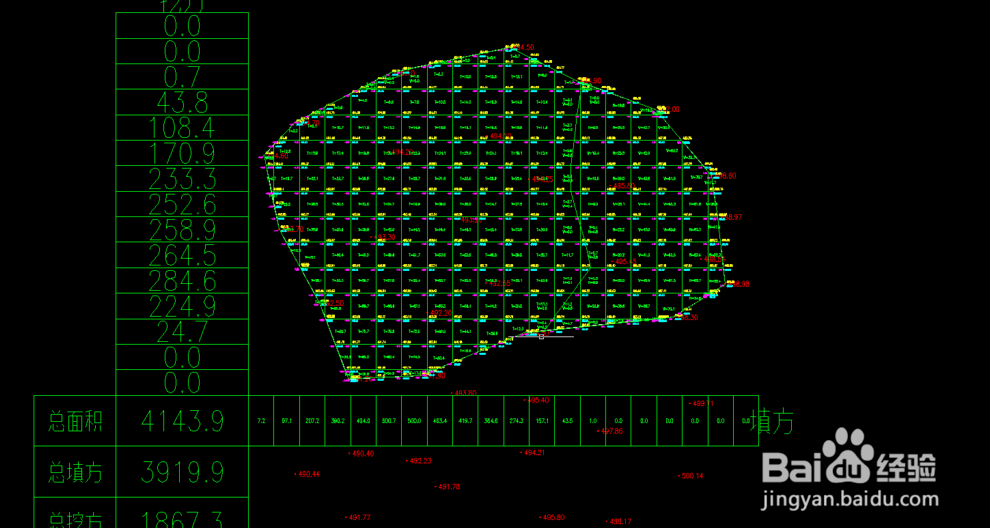Select the 总面积 label cell
The image size is (990, 528).
75,421
